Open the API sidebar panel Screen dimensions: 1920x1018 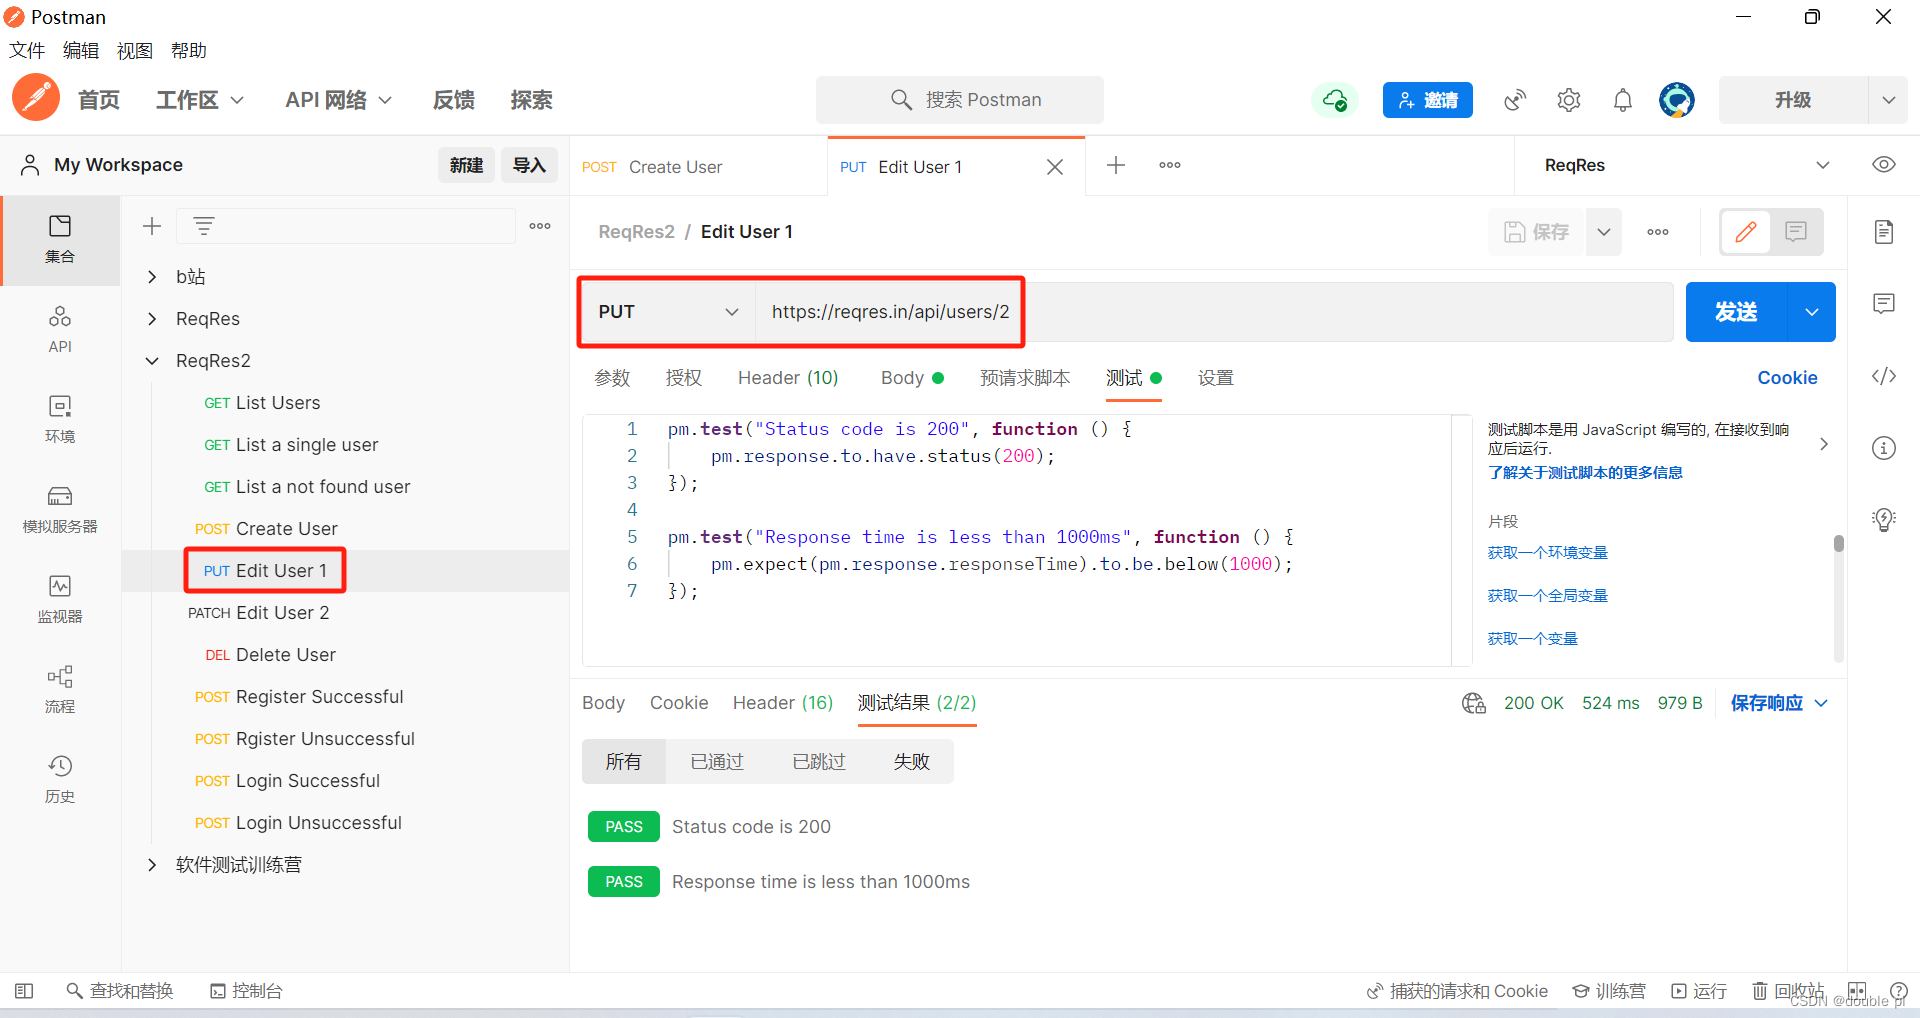60,330
